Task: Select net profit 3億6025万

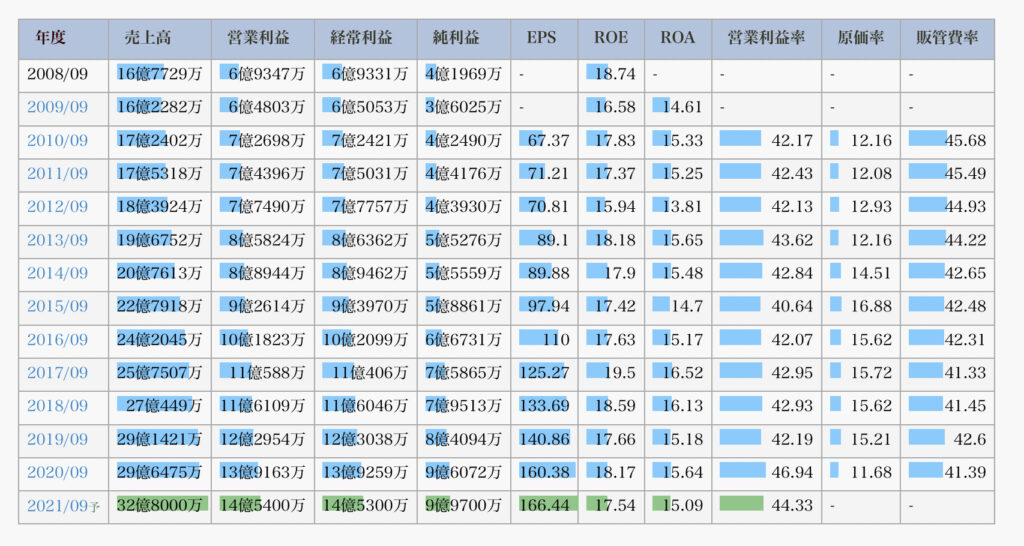Action: coord(464,107)
